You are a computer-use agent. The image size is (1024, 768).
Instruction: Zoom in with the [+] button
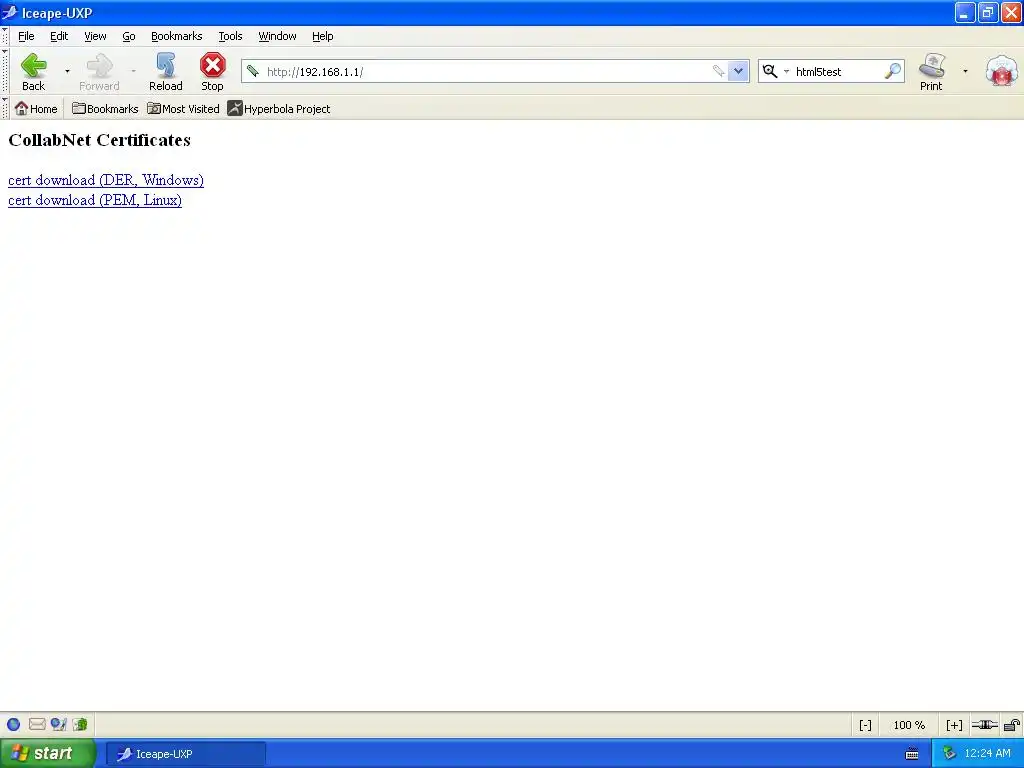[x=954, y=725]
